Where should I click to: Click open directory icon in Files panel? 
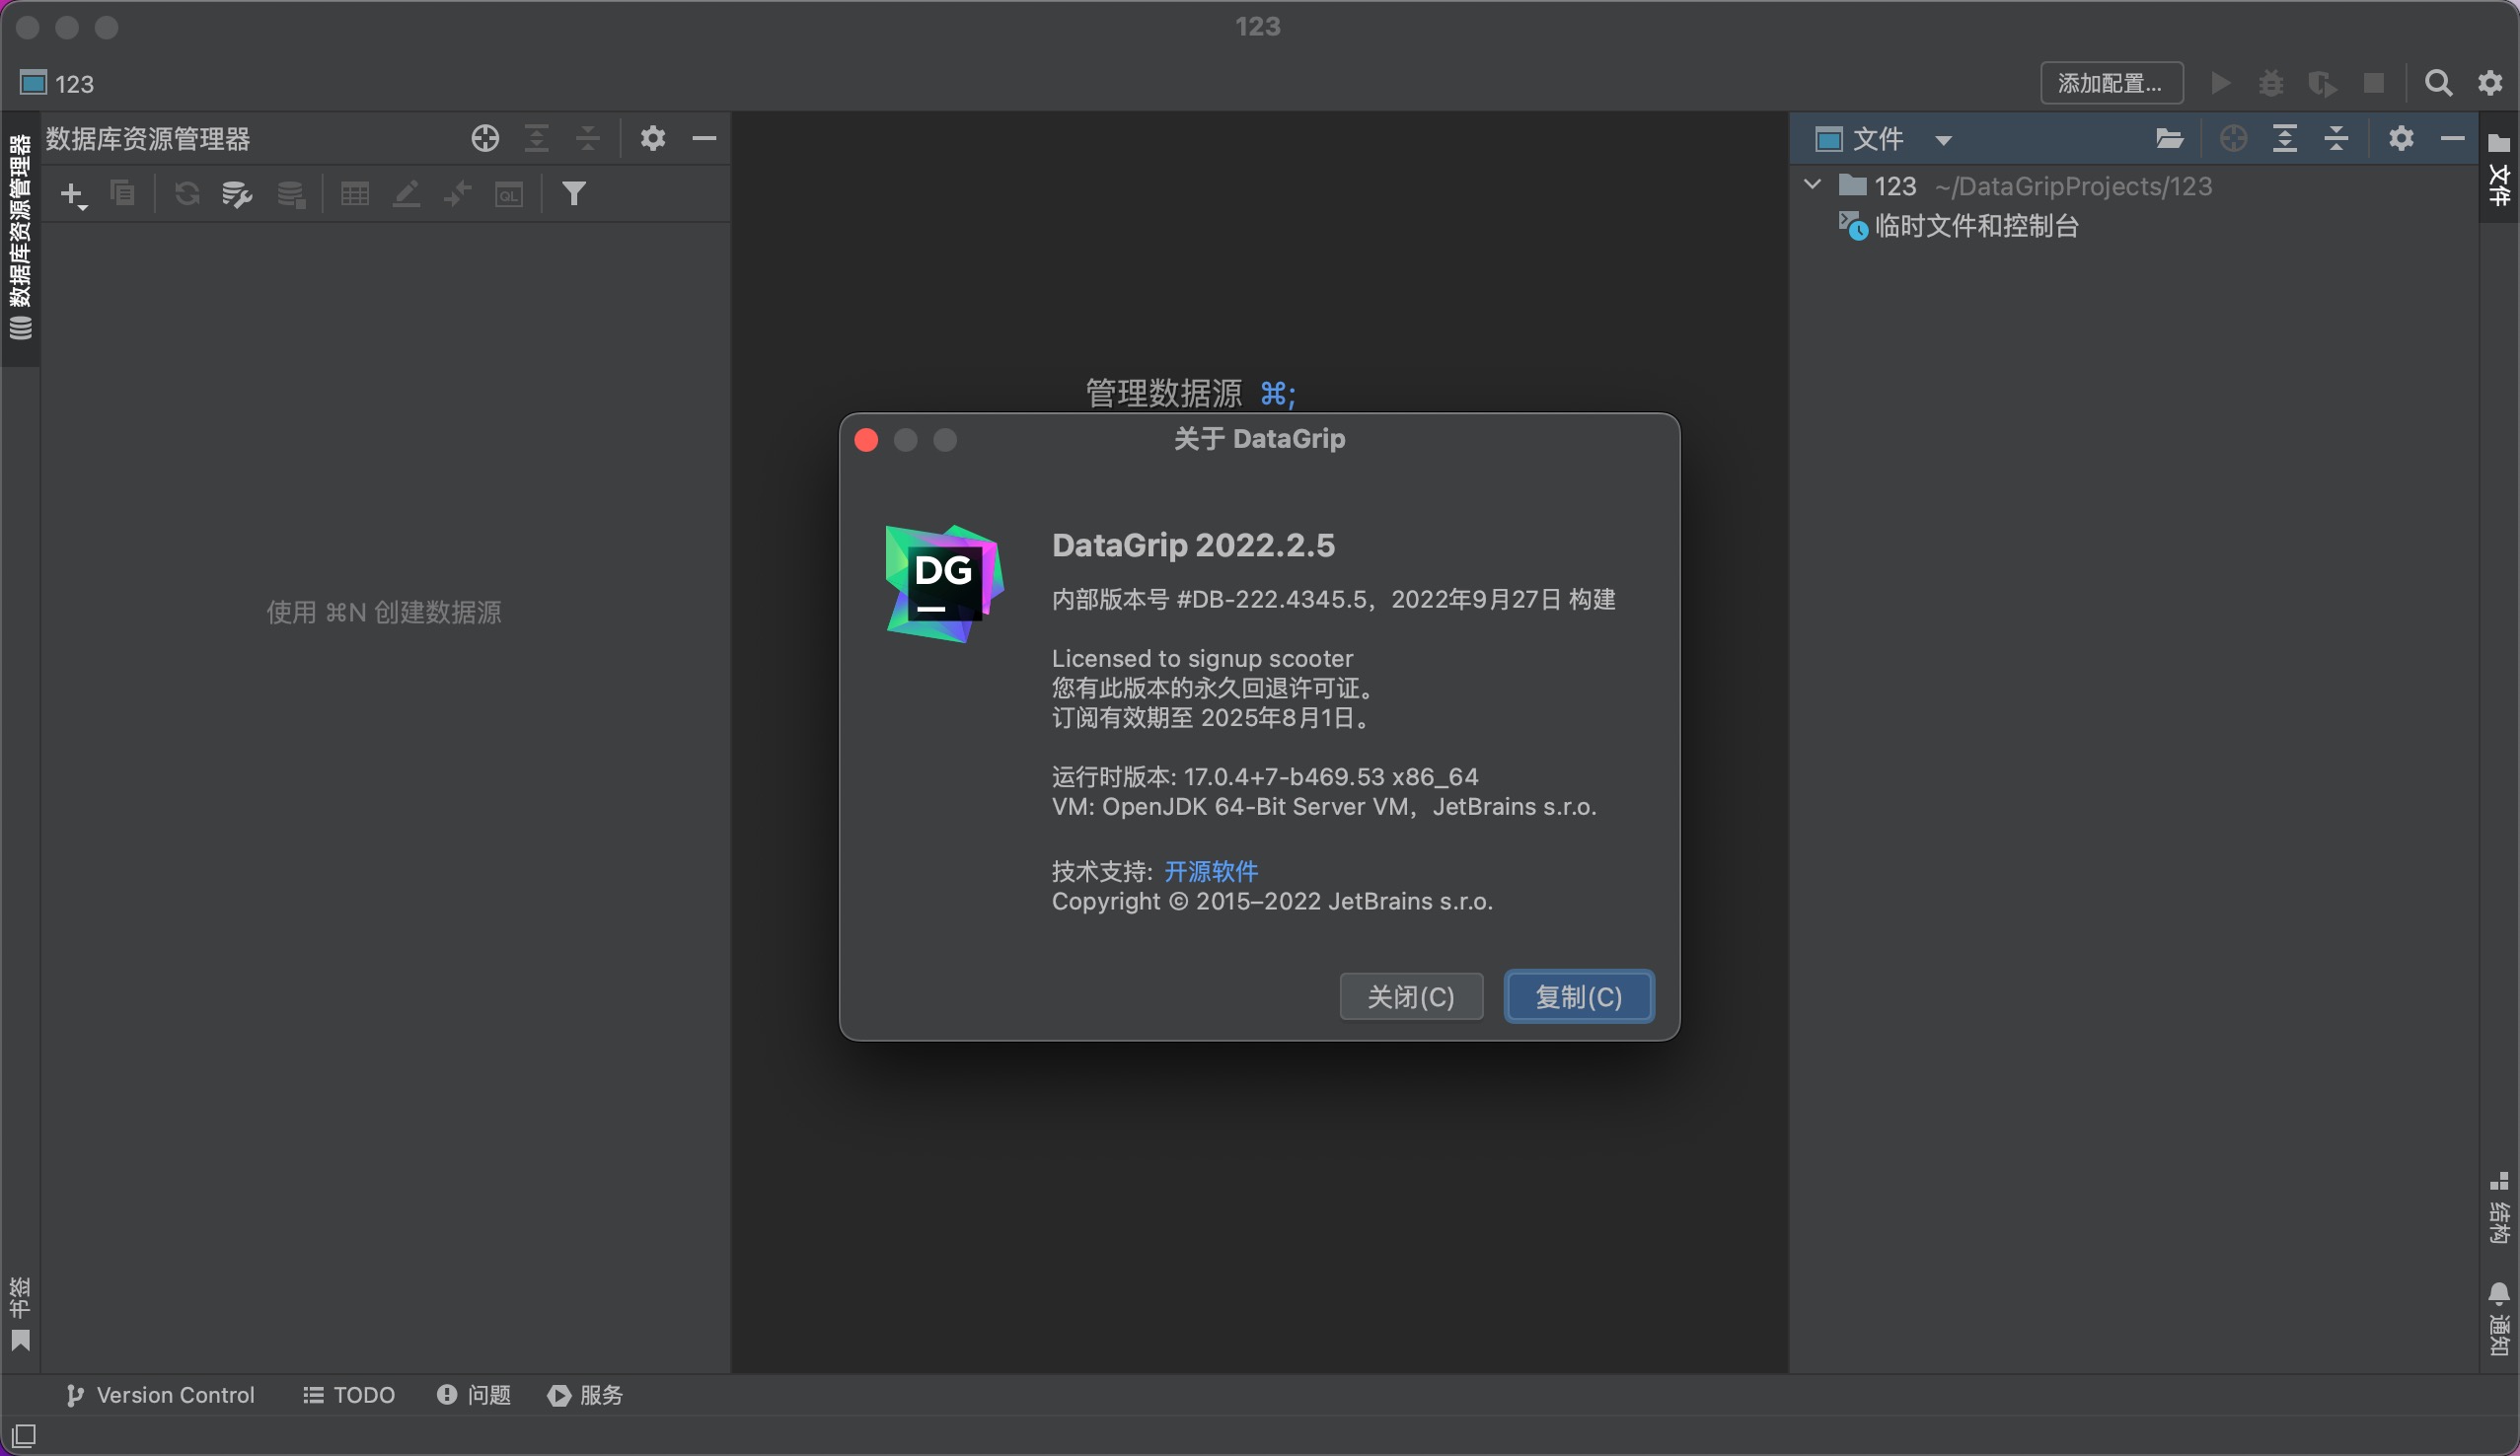point(2169,138)
